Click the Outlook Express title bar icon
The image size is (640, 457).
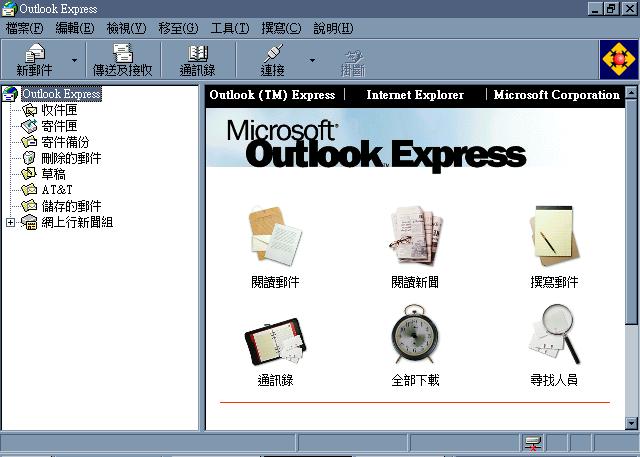coord(9,9)
